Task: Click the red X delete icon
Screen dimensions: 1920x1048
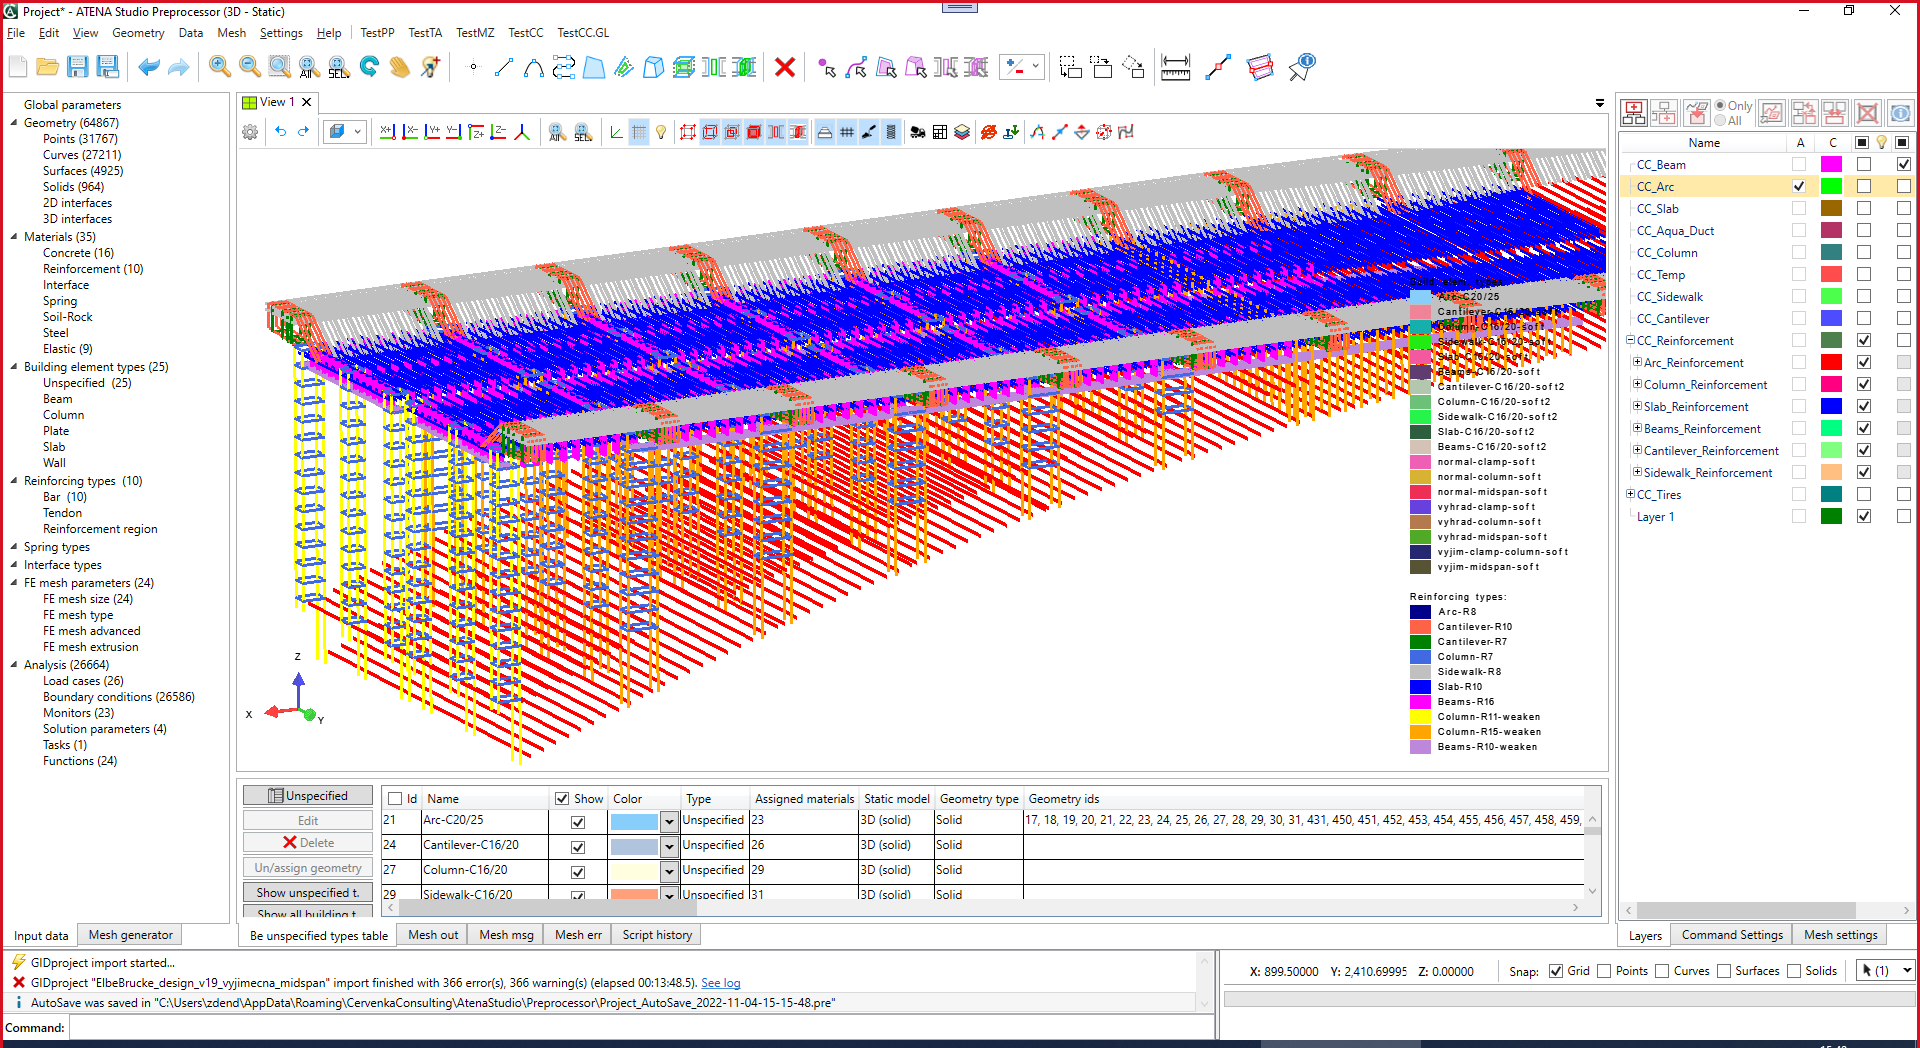Action: (785, 67)
